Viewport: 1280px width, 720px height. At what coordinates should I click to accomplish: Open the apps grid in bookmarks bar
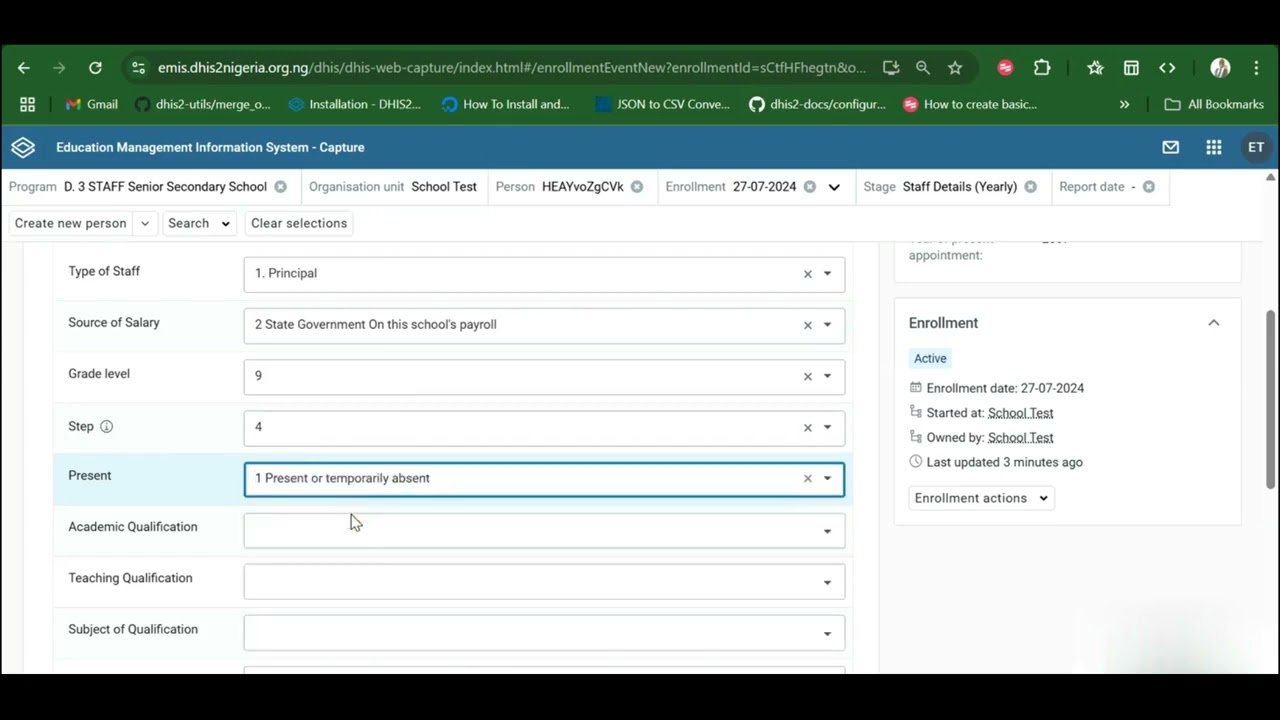pos(27,104)
